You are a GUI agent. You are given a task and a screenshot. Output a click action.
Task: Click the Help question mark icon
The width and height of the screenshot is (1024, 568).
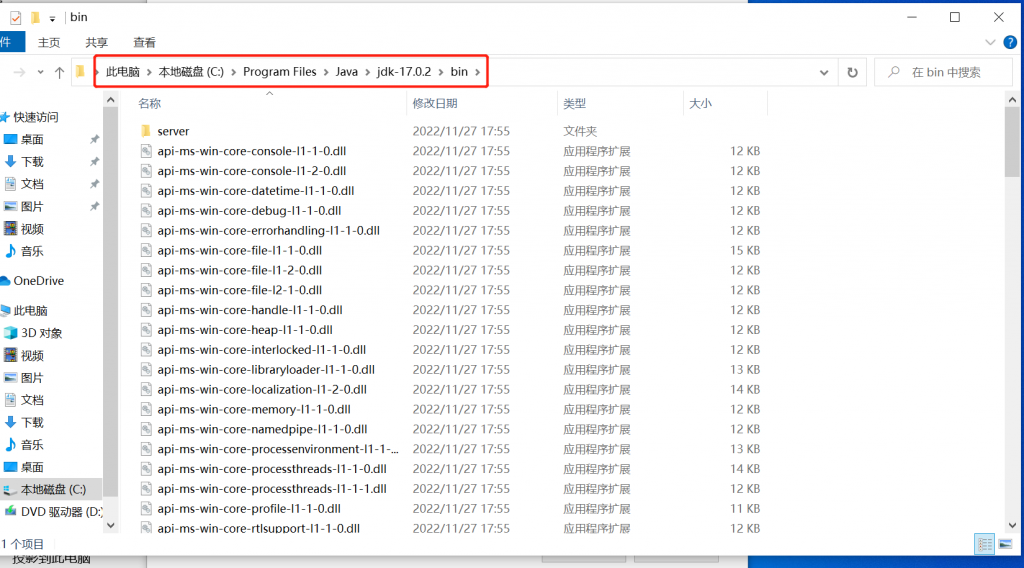click(1010, 42)
